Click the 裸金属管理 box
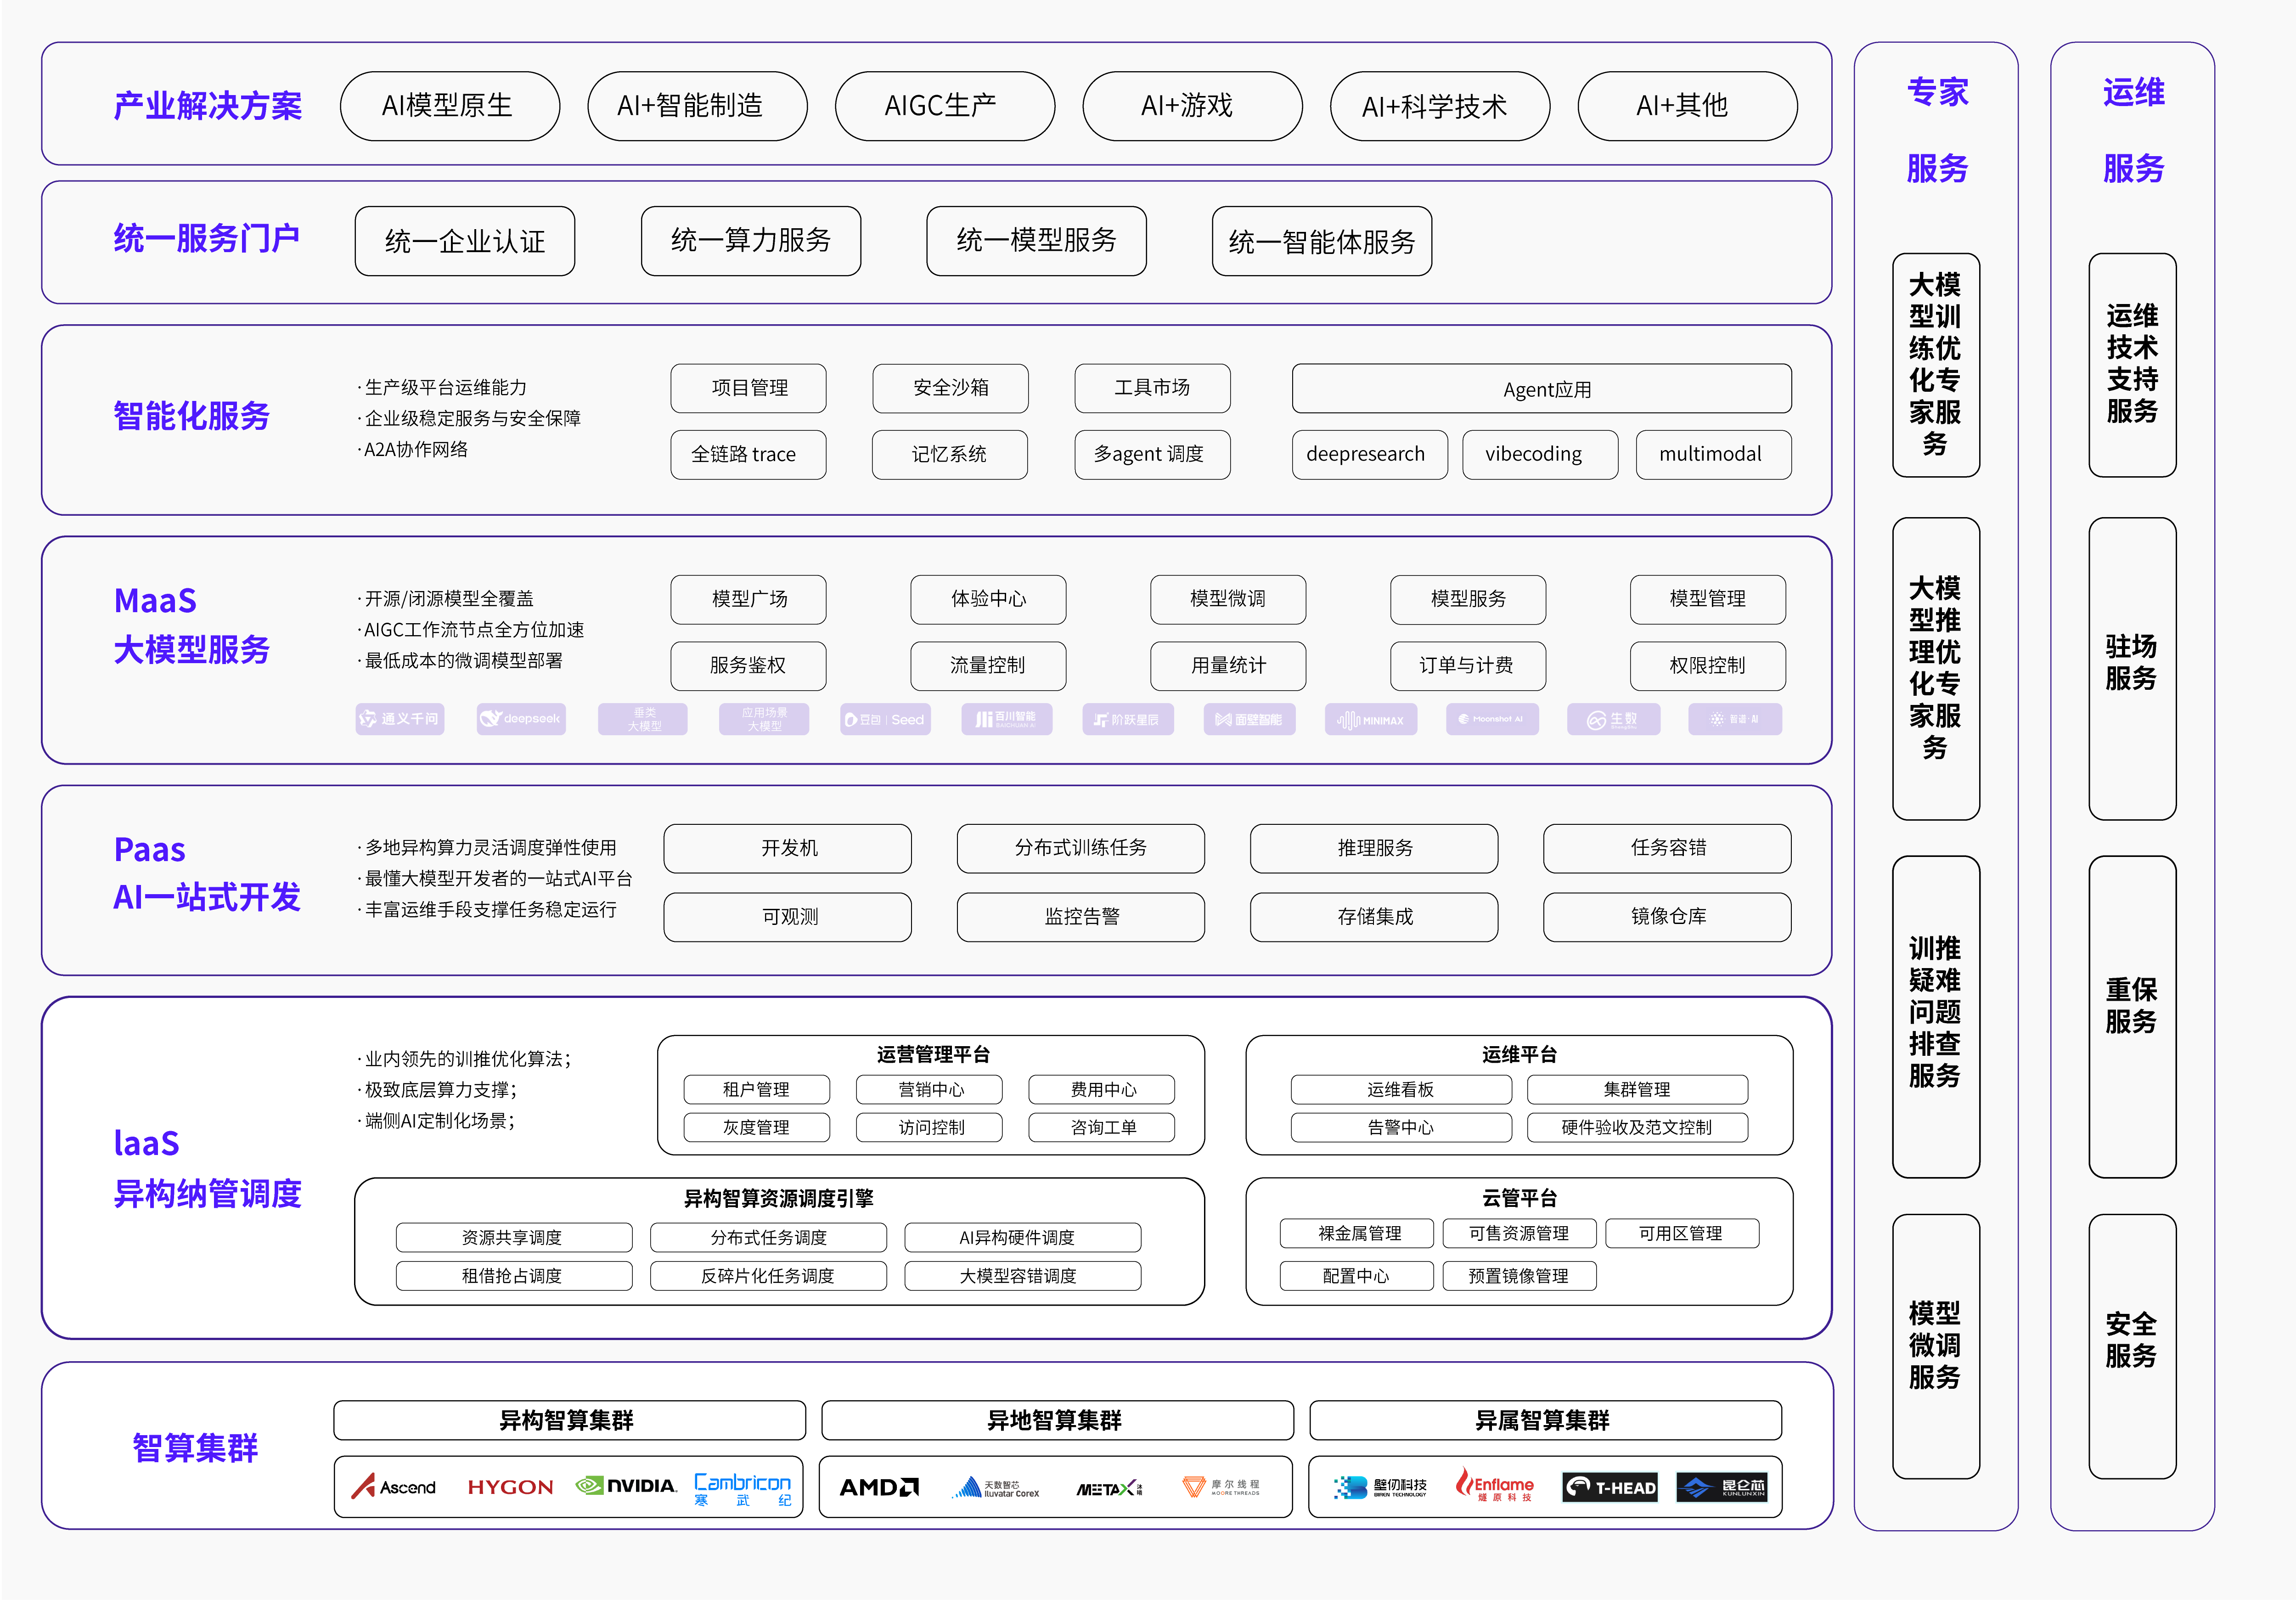 coord(1357,1233)
